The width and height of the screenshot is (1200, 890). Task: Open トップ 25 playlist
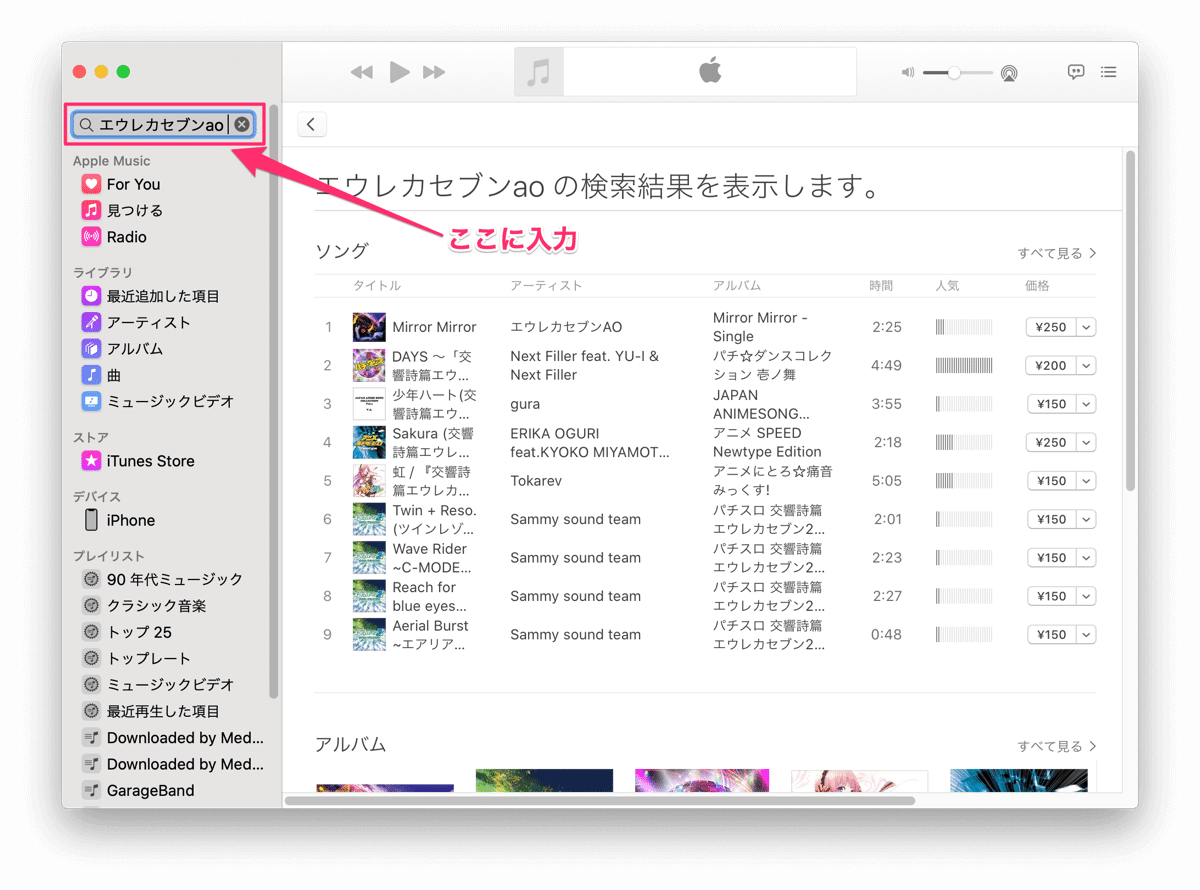[x=139, y=632]
